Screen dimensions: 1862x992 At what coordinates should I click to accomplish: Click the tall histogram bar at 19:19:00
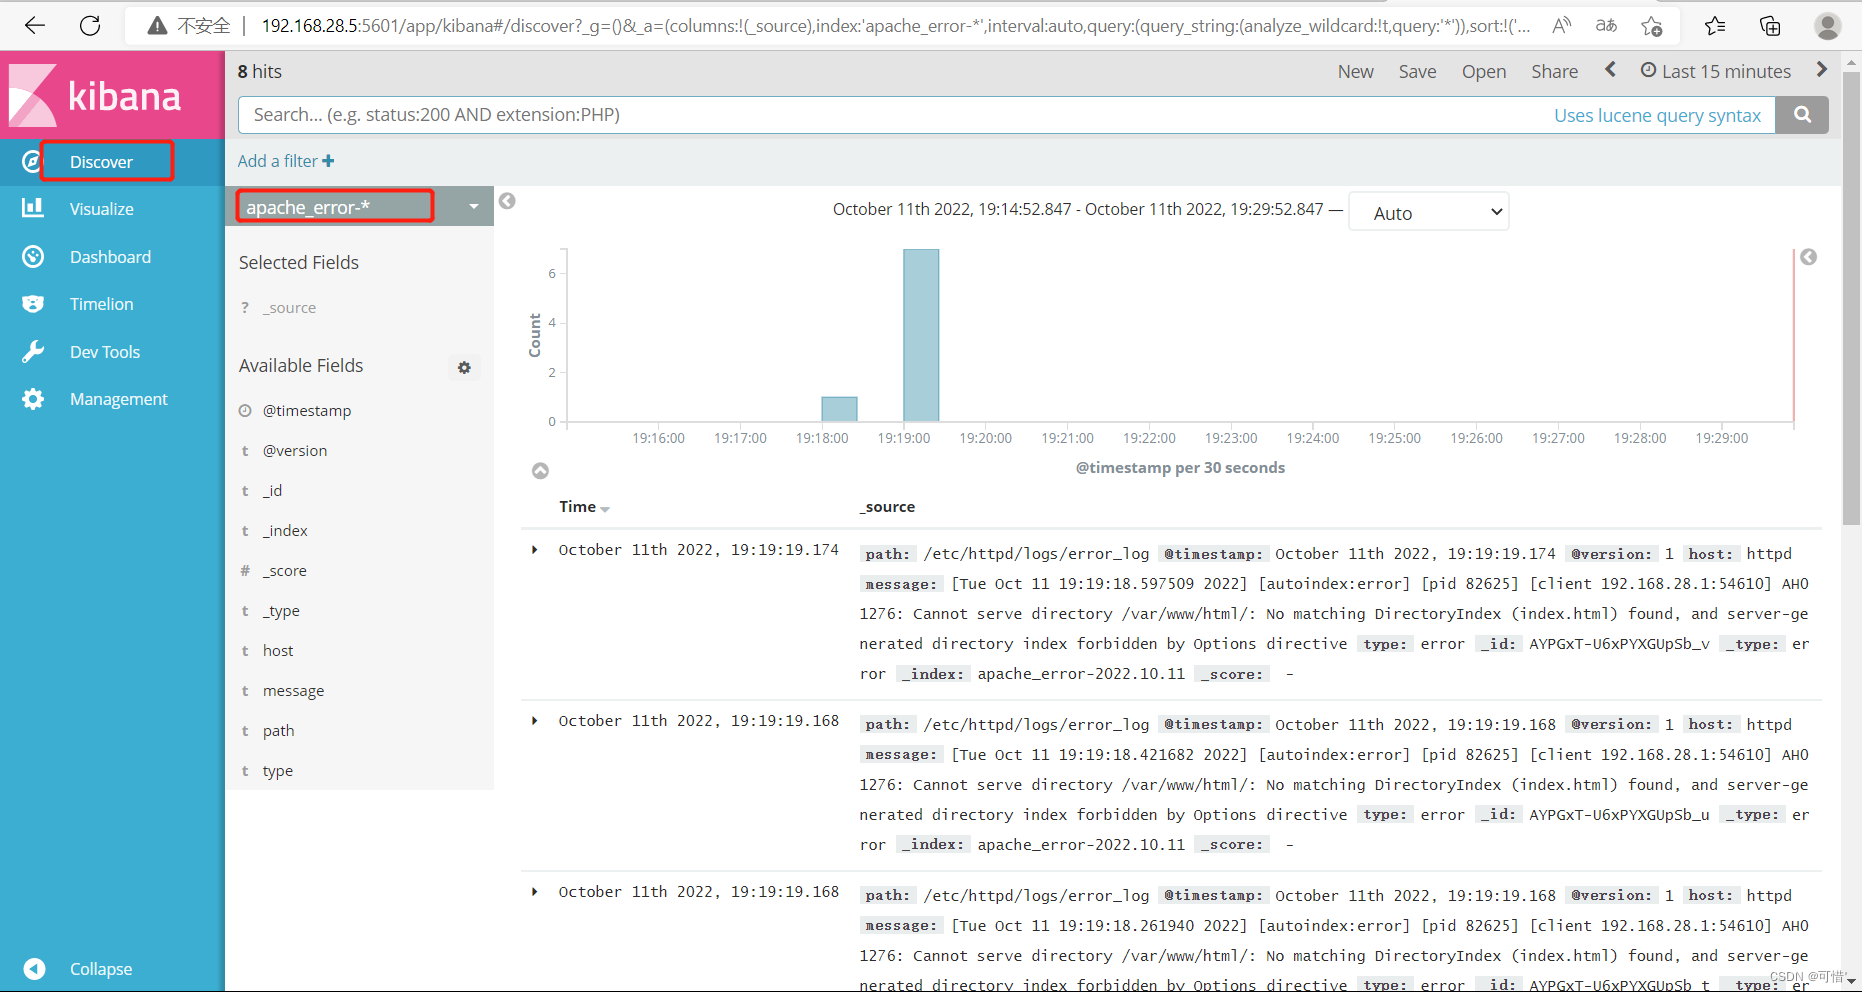tap(921, 335)
